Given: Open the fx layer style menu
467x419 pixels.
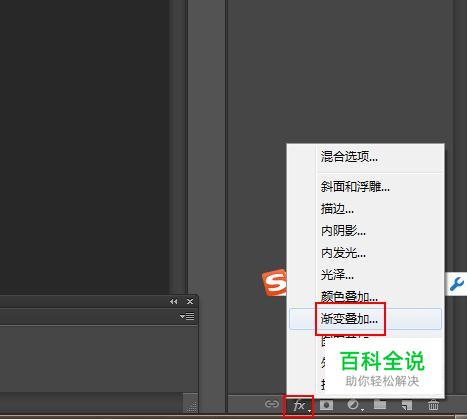Looking at the screenshot, I should point(299,406).
